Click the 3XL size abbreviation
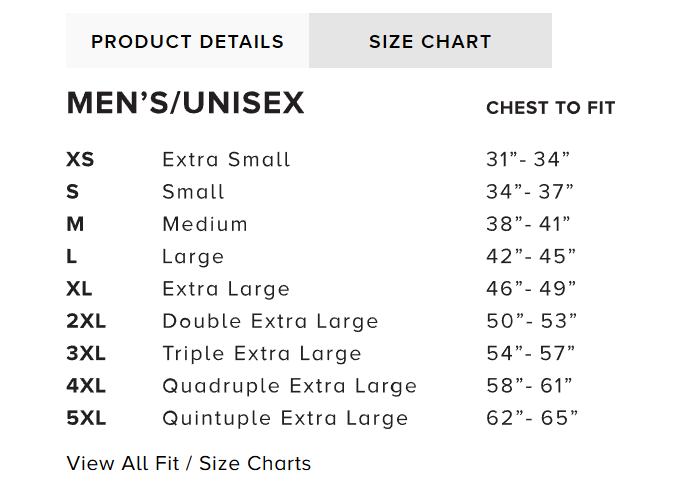 (85, 353)
